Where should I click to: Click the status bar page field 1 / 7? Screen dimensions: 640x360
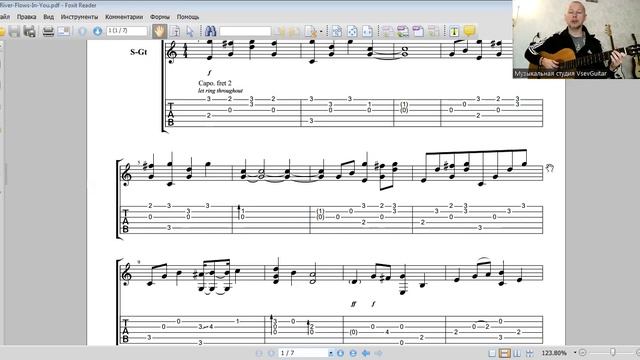(303, 353)
